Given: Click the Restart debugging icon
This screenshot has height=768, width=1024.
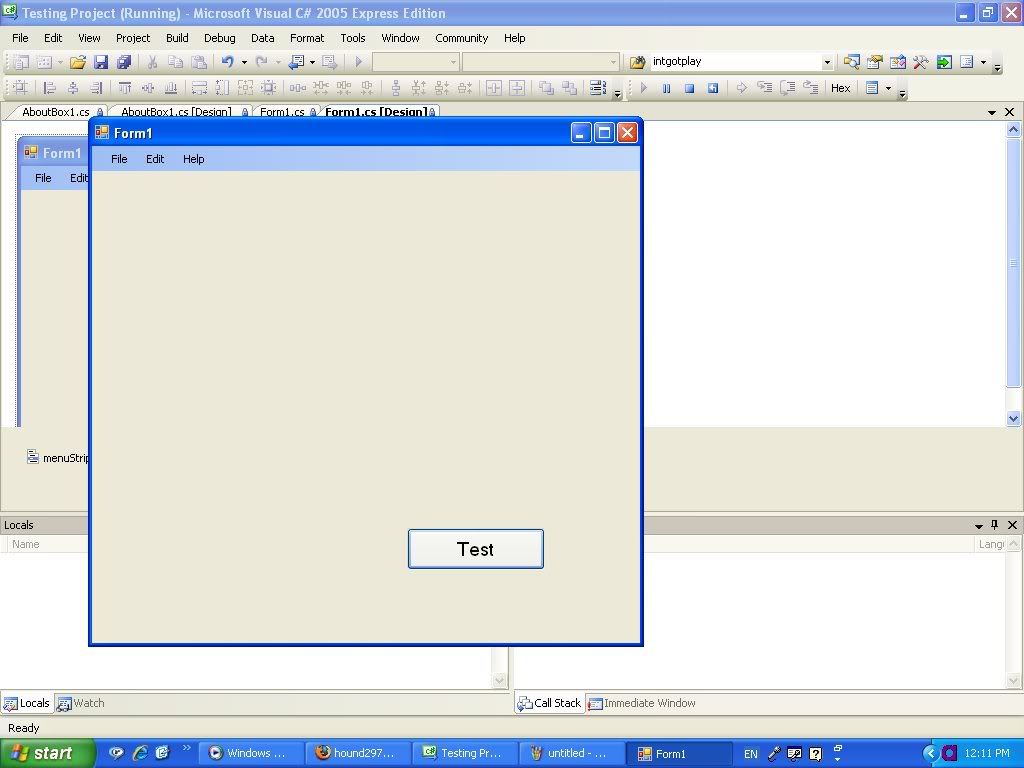Looking at the screenshot, I should point(713,88).
